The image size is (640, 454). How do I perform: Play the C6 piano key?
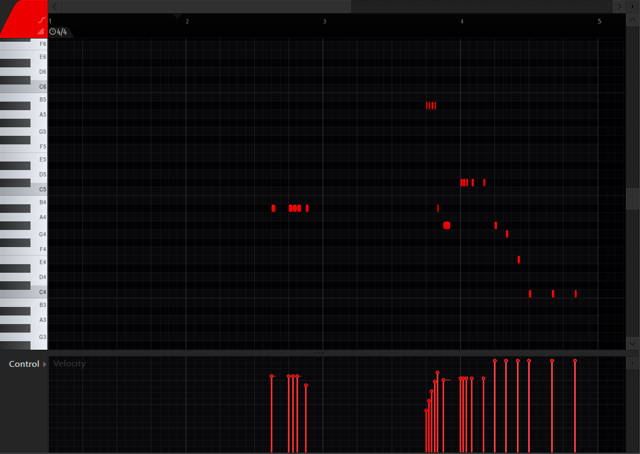point(24,87)
